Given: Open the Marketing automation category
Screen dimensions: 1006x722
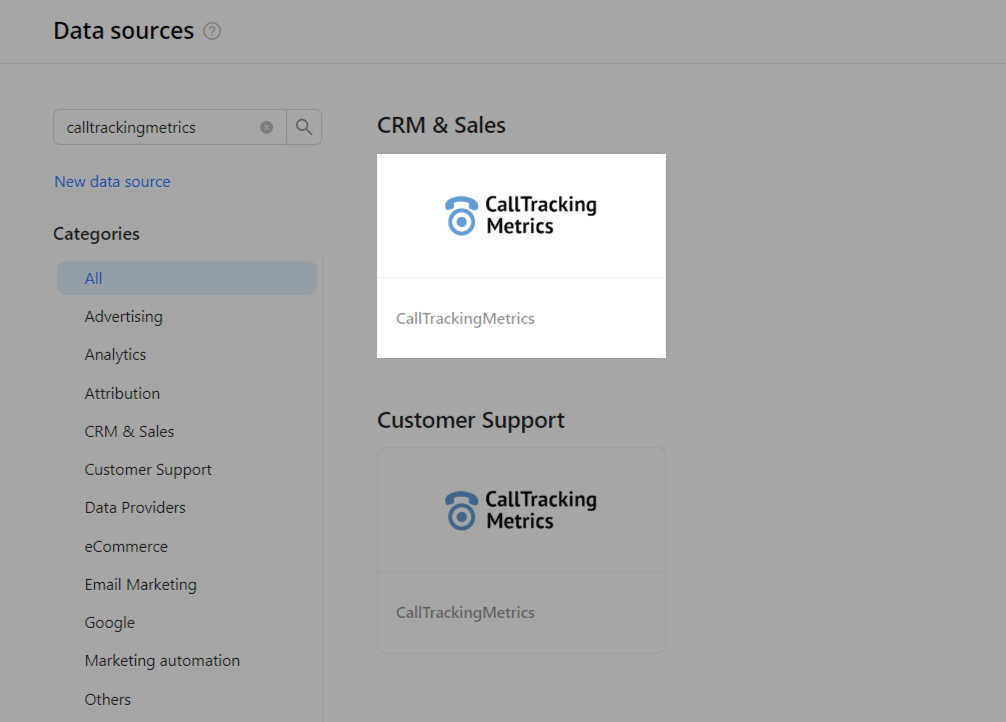Looking at the screenshot, I should click(162, 660).
